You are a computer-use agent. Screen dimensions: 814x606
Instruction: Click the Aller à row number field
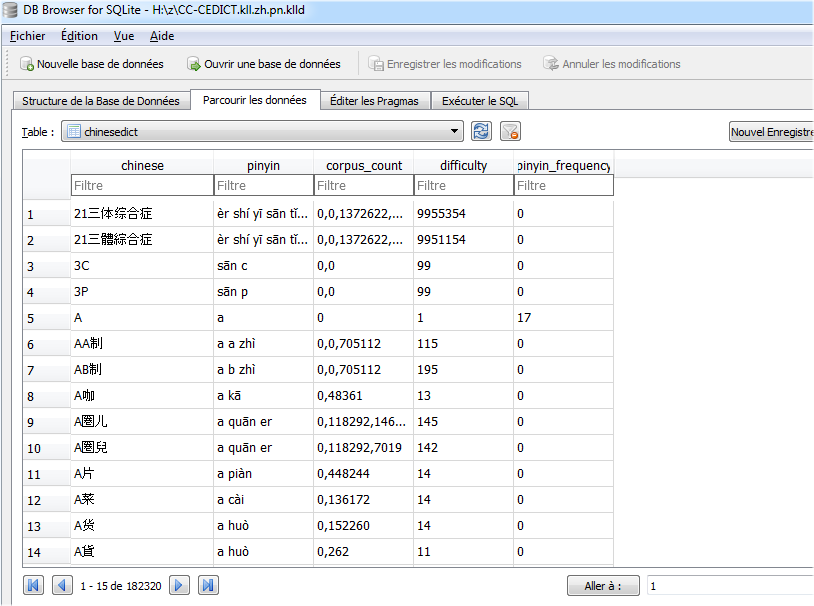pos(730,586)
